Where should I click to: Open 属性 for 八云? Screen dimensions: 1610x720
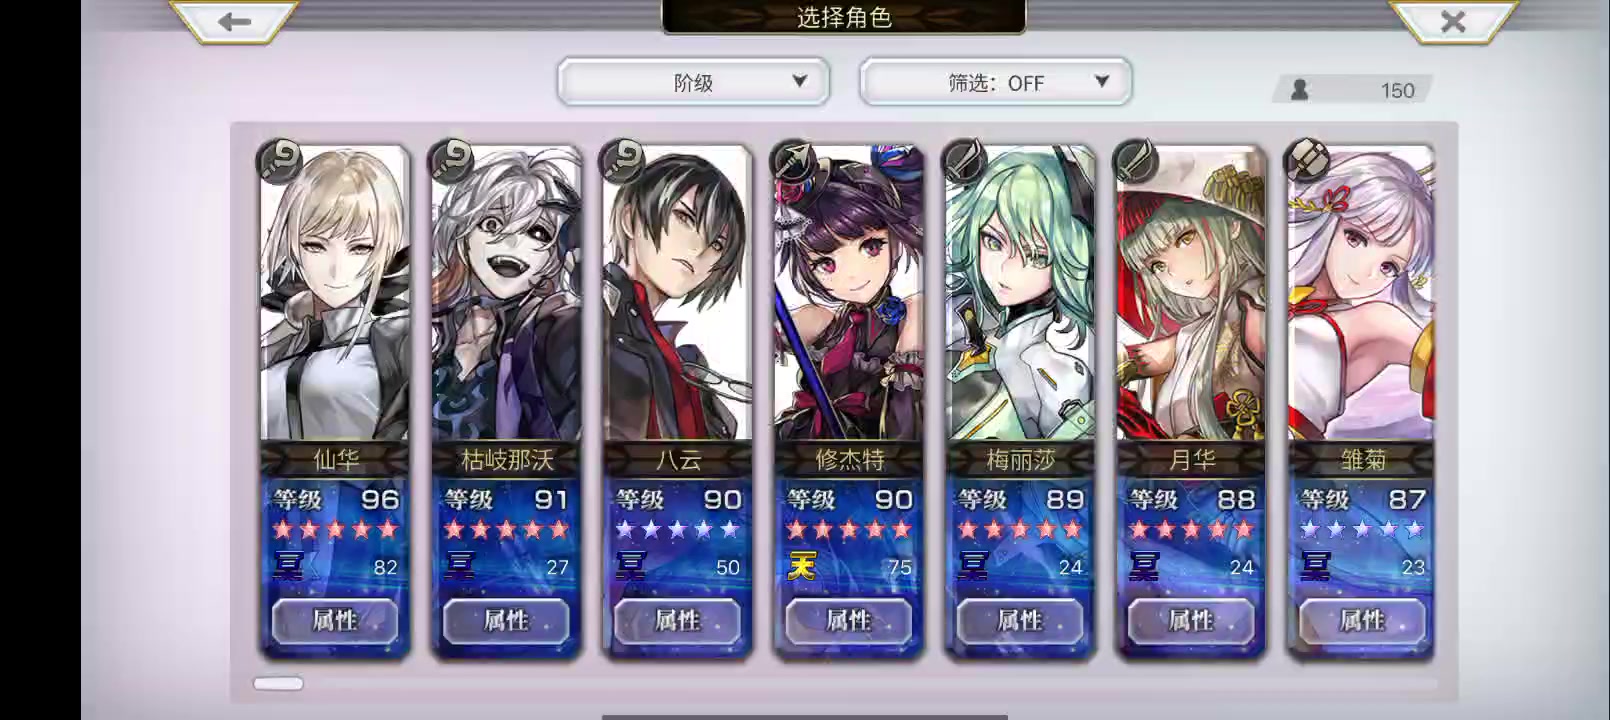click(677, 621)
